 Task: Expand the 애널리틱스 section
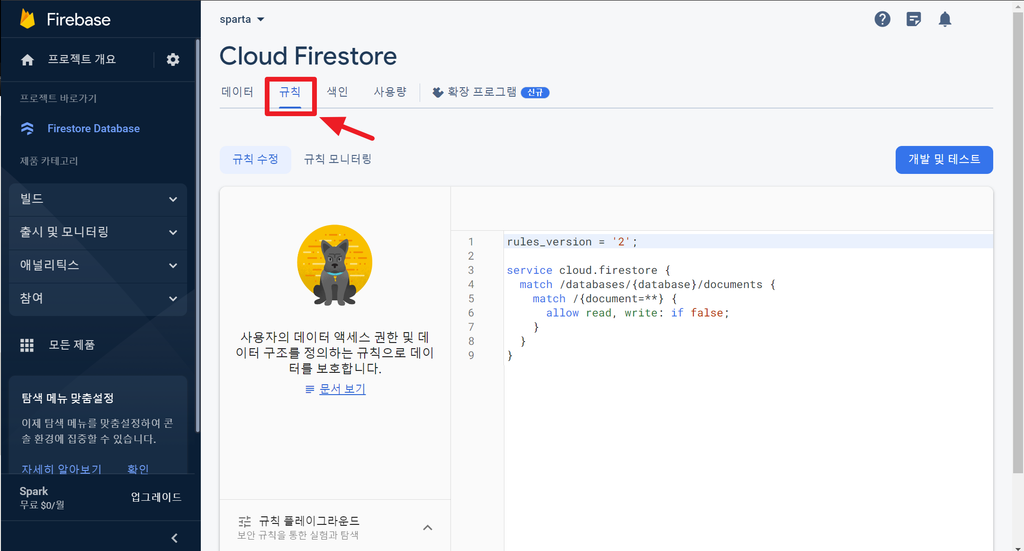(x=98, y=266)
